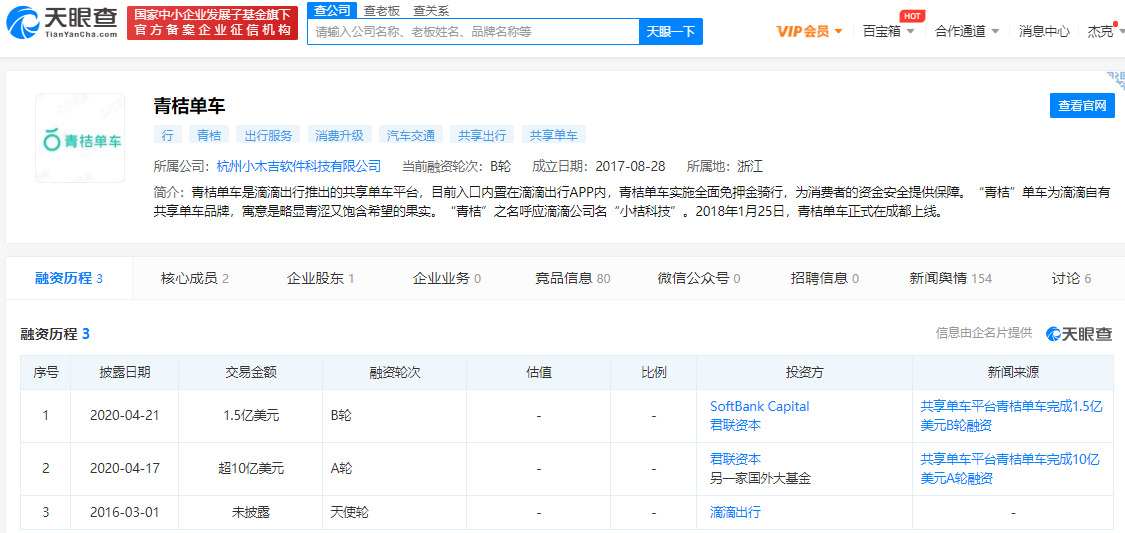Switch to the 竞品信息 tab
The width and height of the screenshot is (1125, 533).
[573, 278]
